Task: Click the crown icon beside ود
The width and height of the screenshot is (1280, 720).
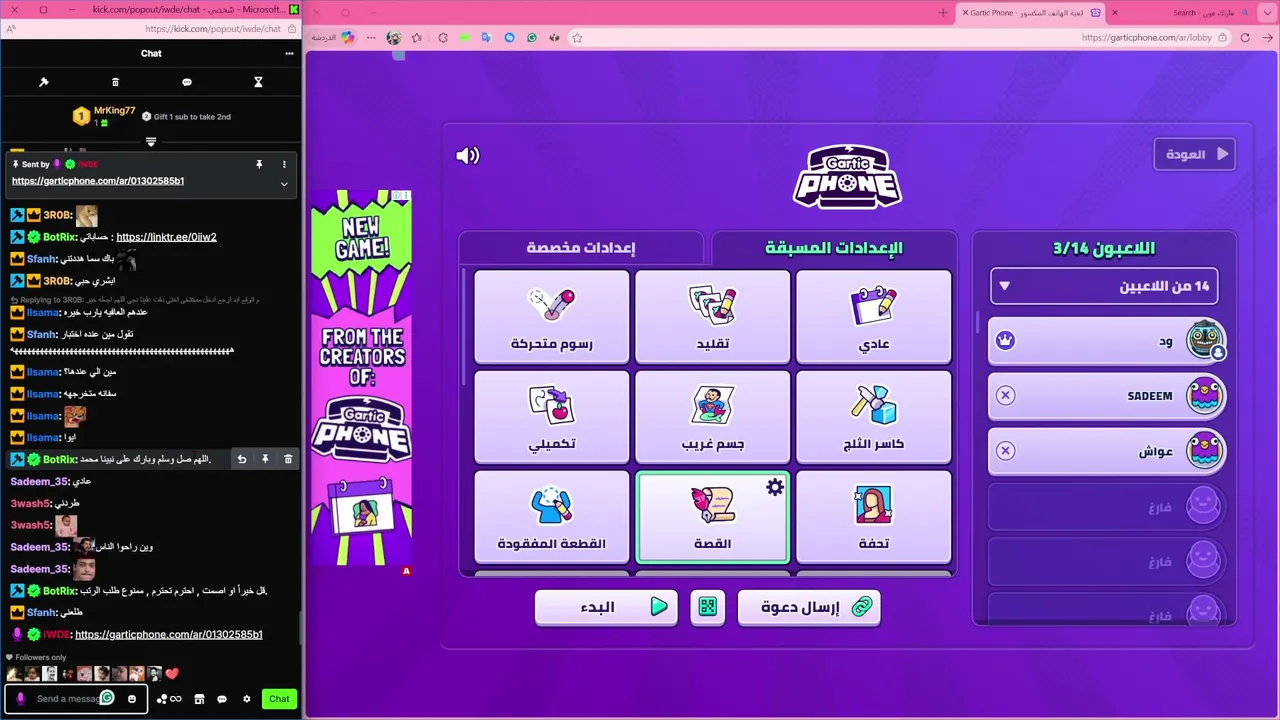Action: click(x=1006, y=341)
